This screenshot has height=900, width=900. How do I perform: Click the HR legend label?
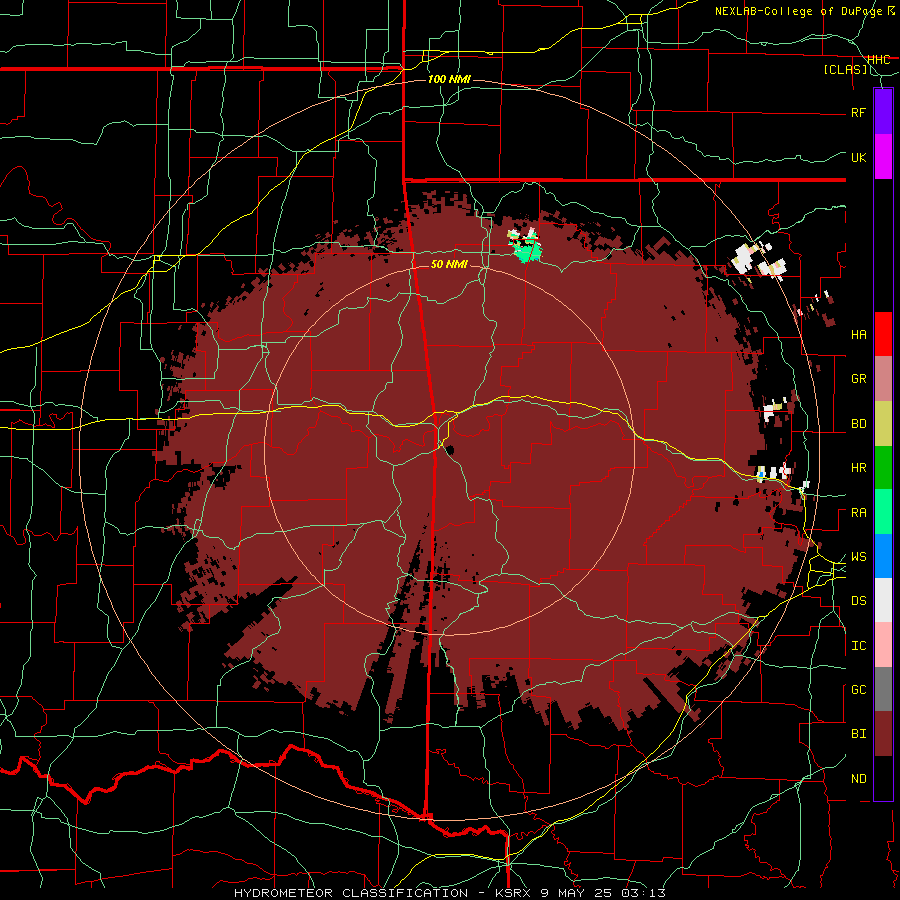pos(859,468)
